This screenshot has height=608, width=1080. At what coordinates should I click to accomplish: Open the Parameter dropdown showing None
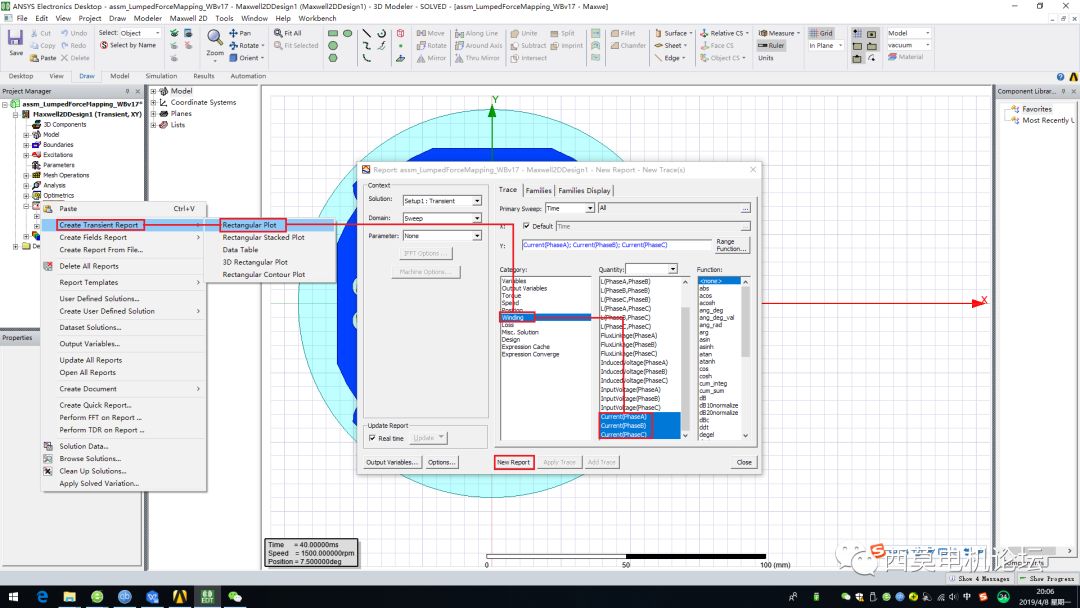click(x=442, y=236)
